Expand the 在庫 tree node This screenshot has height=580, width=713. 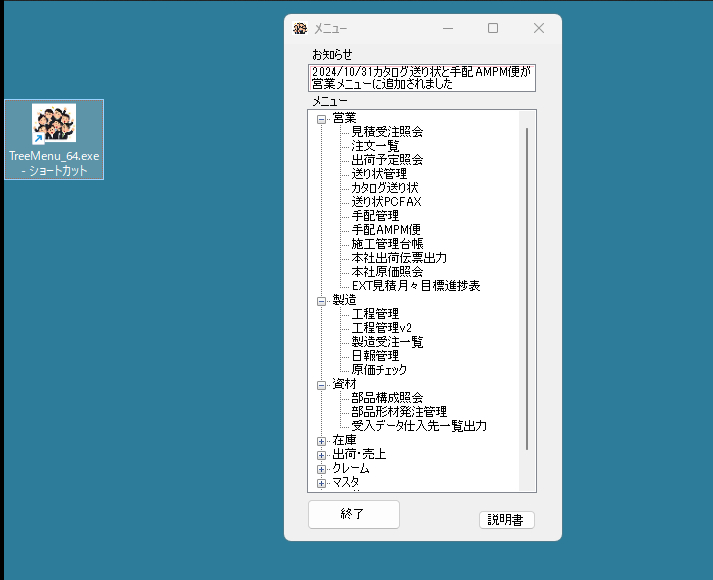coord(322,440)
